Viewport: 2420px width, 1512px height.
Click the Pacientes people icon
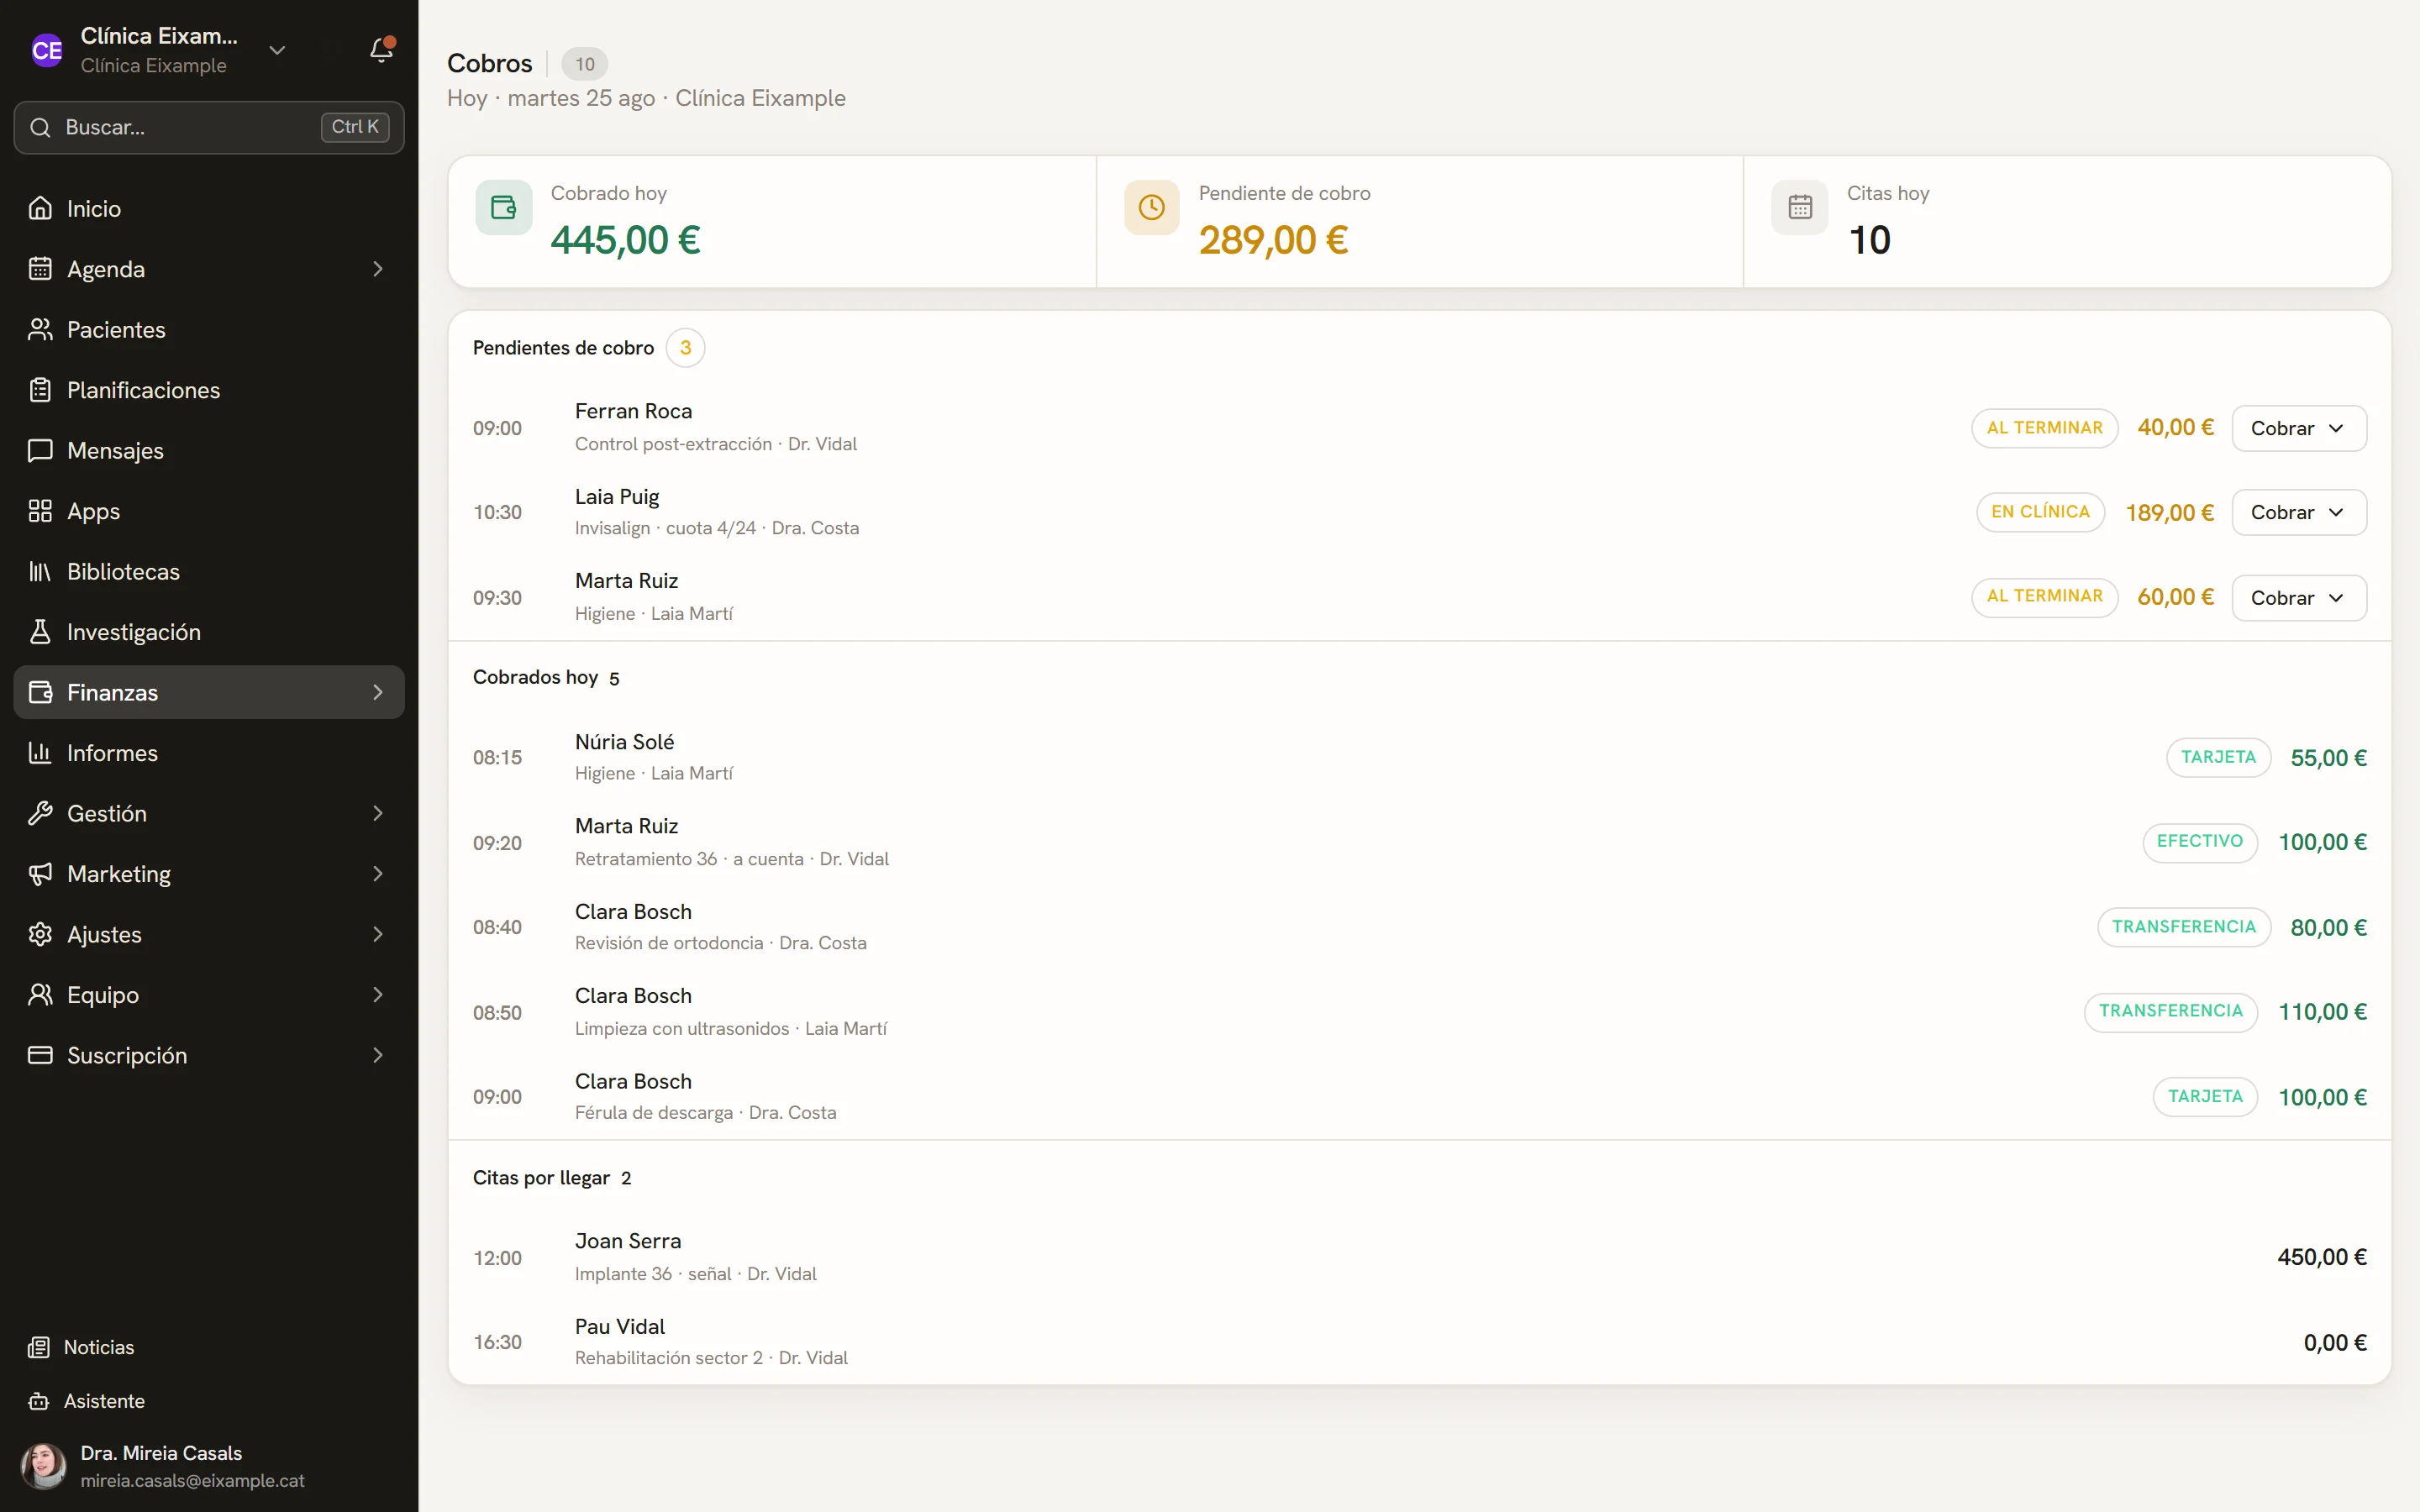40,329
